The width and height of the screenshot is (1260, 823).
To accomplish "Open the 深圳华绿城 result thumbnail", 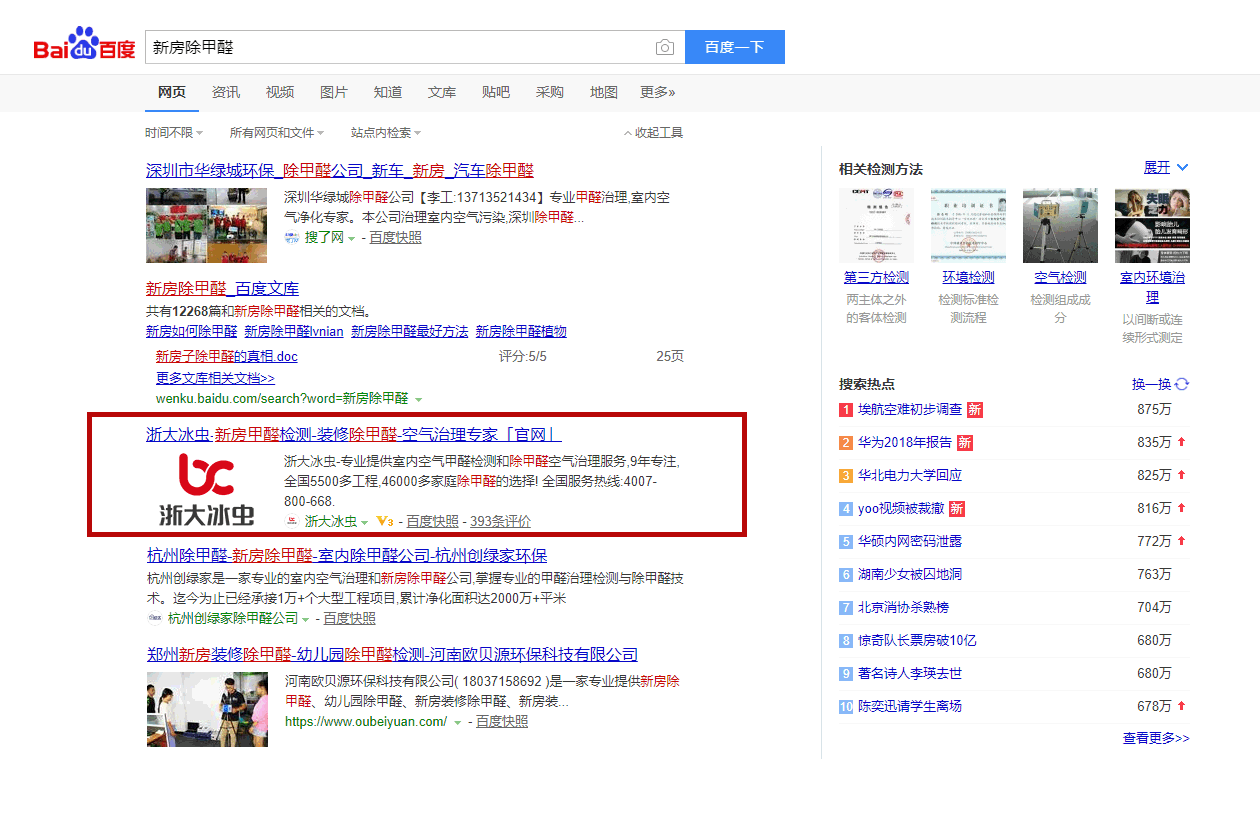I will (207, 226).
